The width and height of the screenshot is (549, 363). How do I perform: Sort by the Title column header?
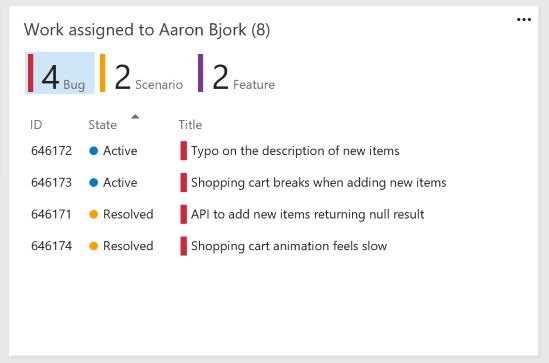(x=190, y=125)
